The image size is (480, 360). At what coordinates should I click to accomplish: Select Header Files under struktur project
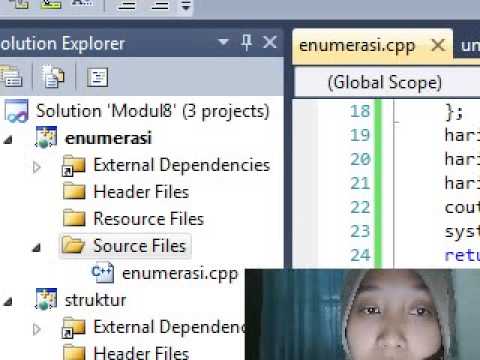click(x=141, y=353)
